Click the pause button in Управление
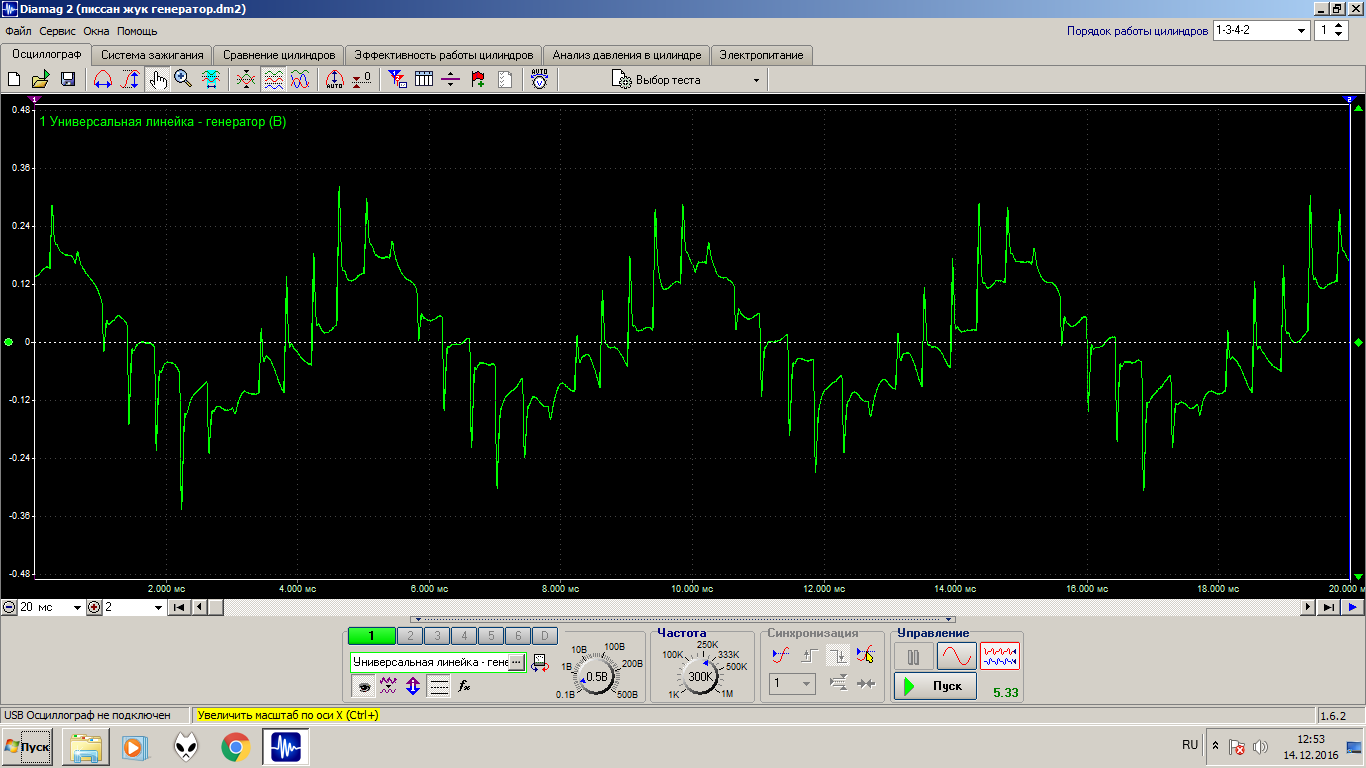Screen dimensions: 1366x768 tap(914, 656)
